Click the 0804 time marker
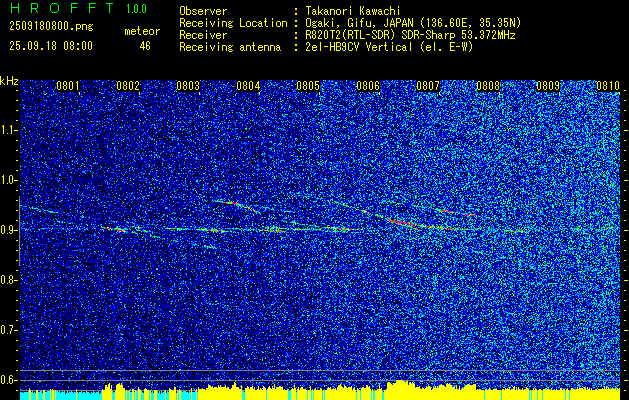This screenshot has width=629, height=400. [248, 86]
